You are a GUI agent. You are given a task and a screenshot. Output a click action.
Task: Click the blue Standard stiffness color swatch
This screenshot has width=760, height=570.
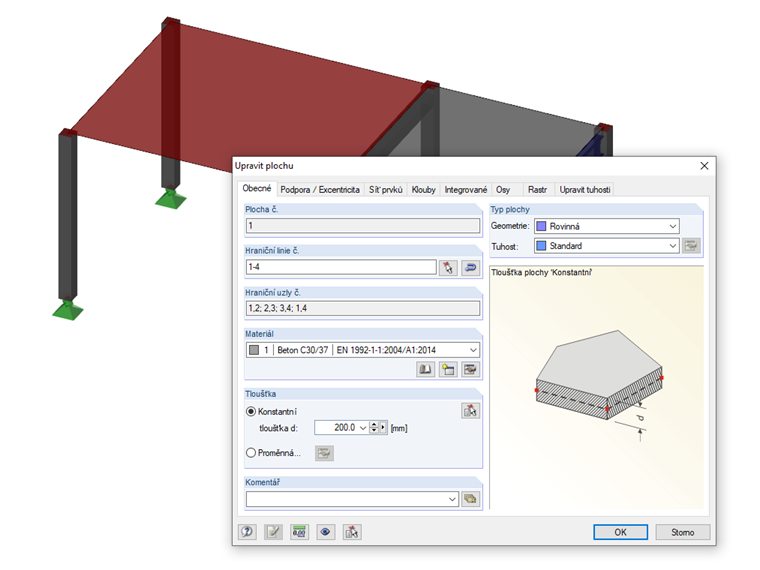541,246
